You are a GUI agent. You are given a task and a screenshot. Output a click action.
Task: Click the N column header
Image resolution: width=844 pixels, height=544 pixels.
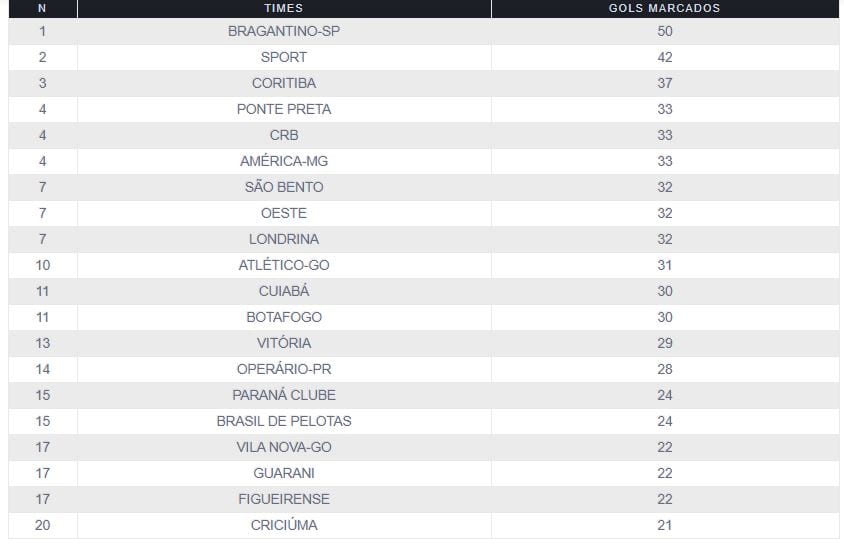pyautogui.click(x=42, y=8)
